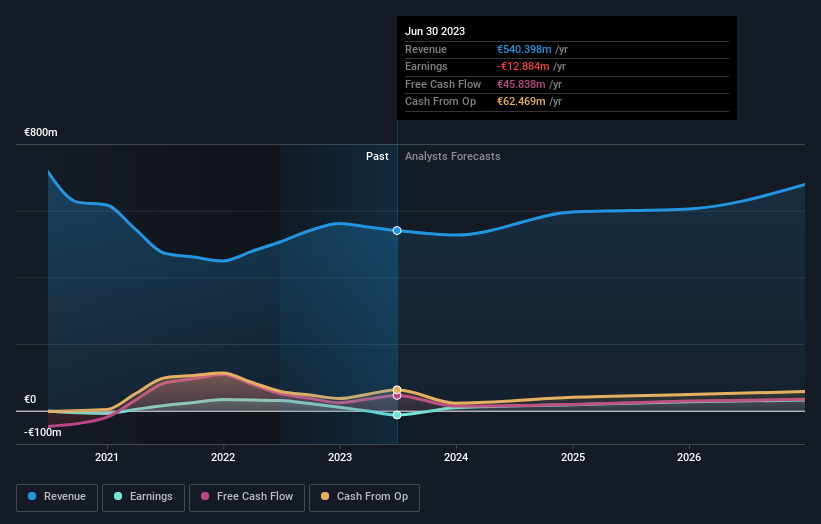Toggle the Revenue legend button

(57, 497)
